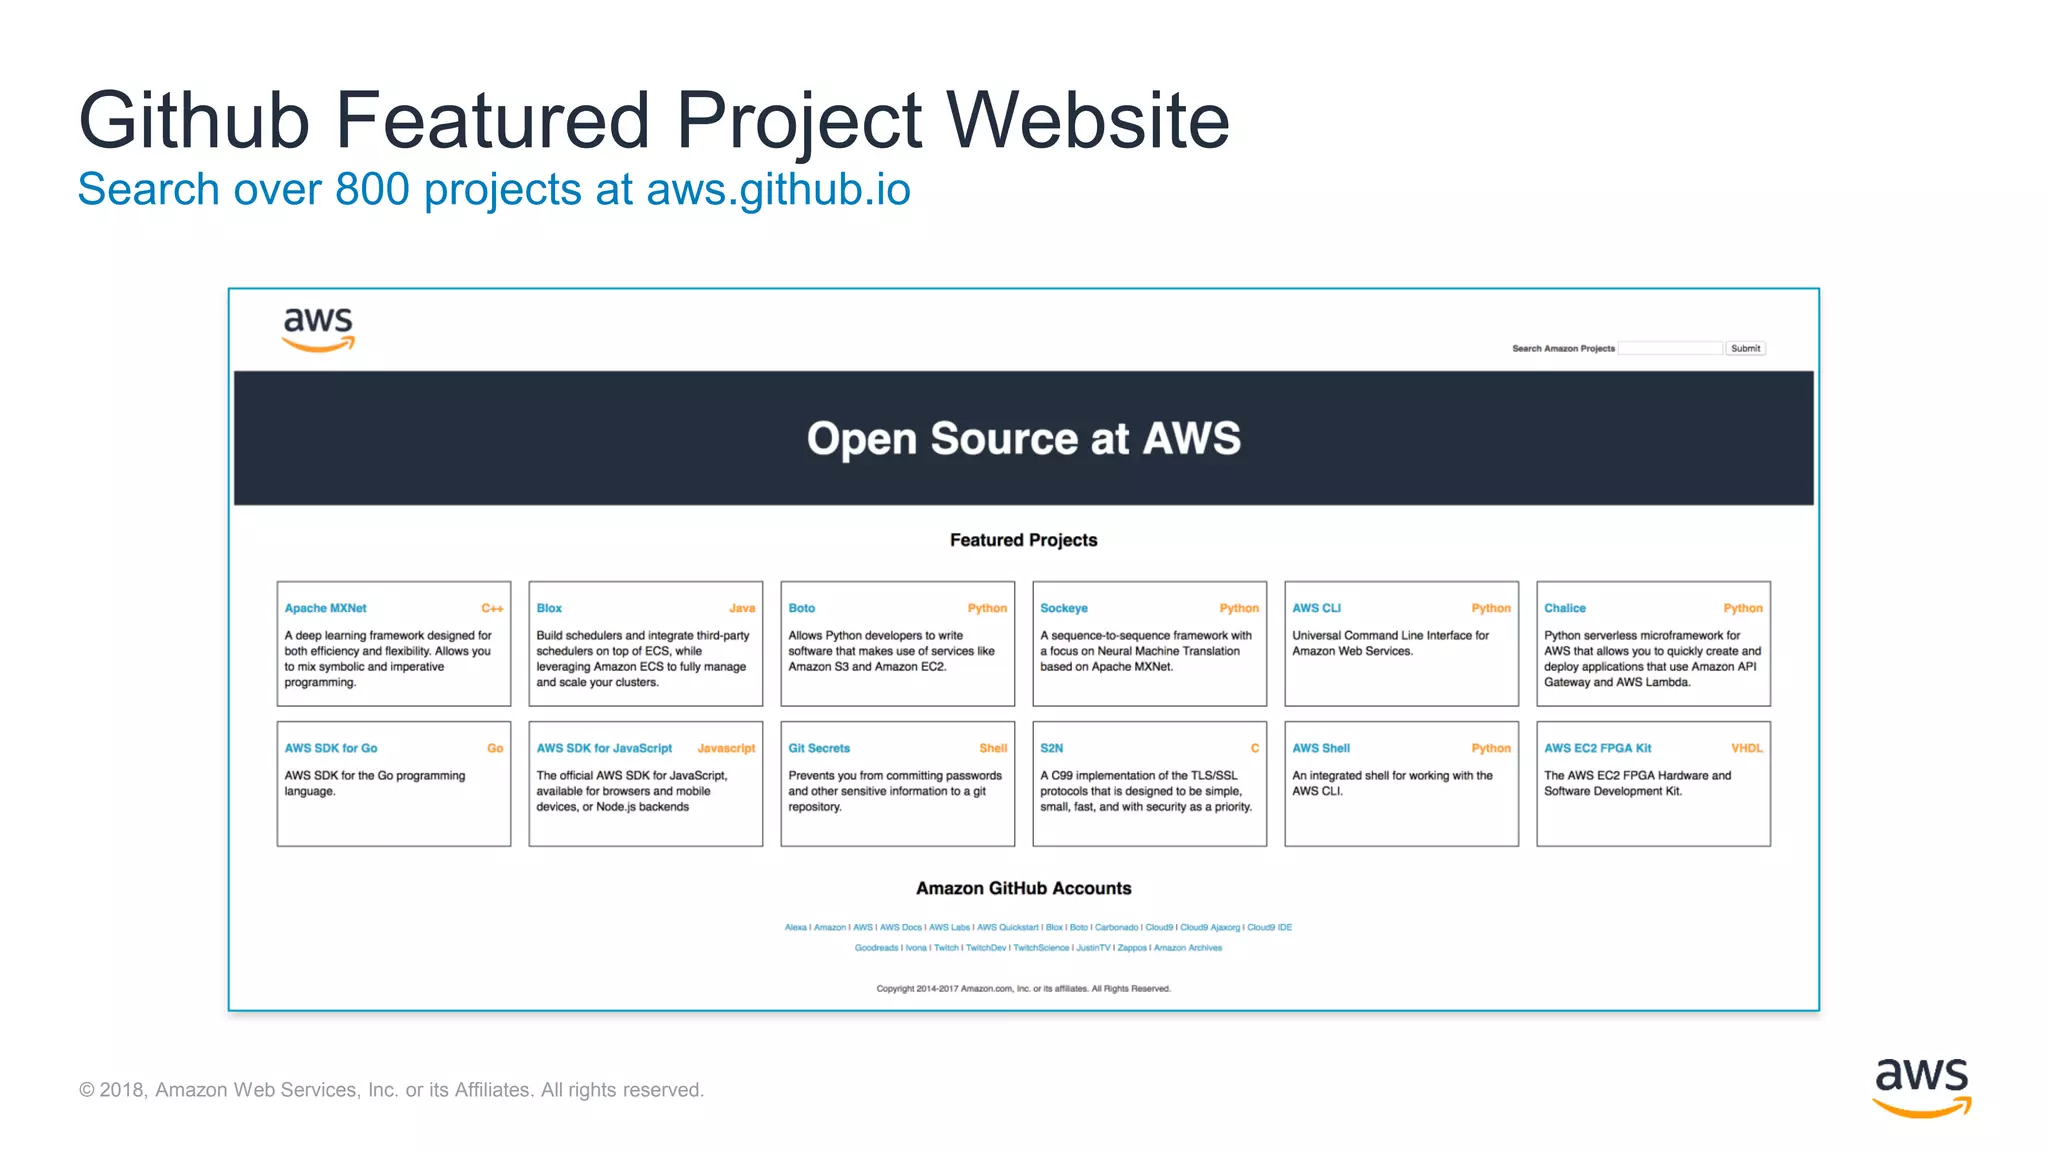Viewport: 2048px width, 1152px height.
Task: Open the Blox featured project card title
Action: click(549, 608)
